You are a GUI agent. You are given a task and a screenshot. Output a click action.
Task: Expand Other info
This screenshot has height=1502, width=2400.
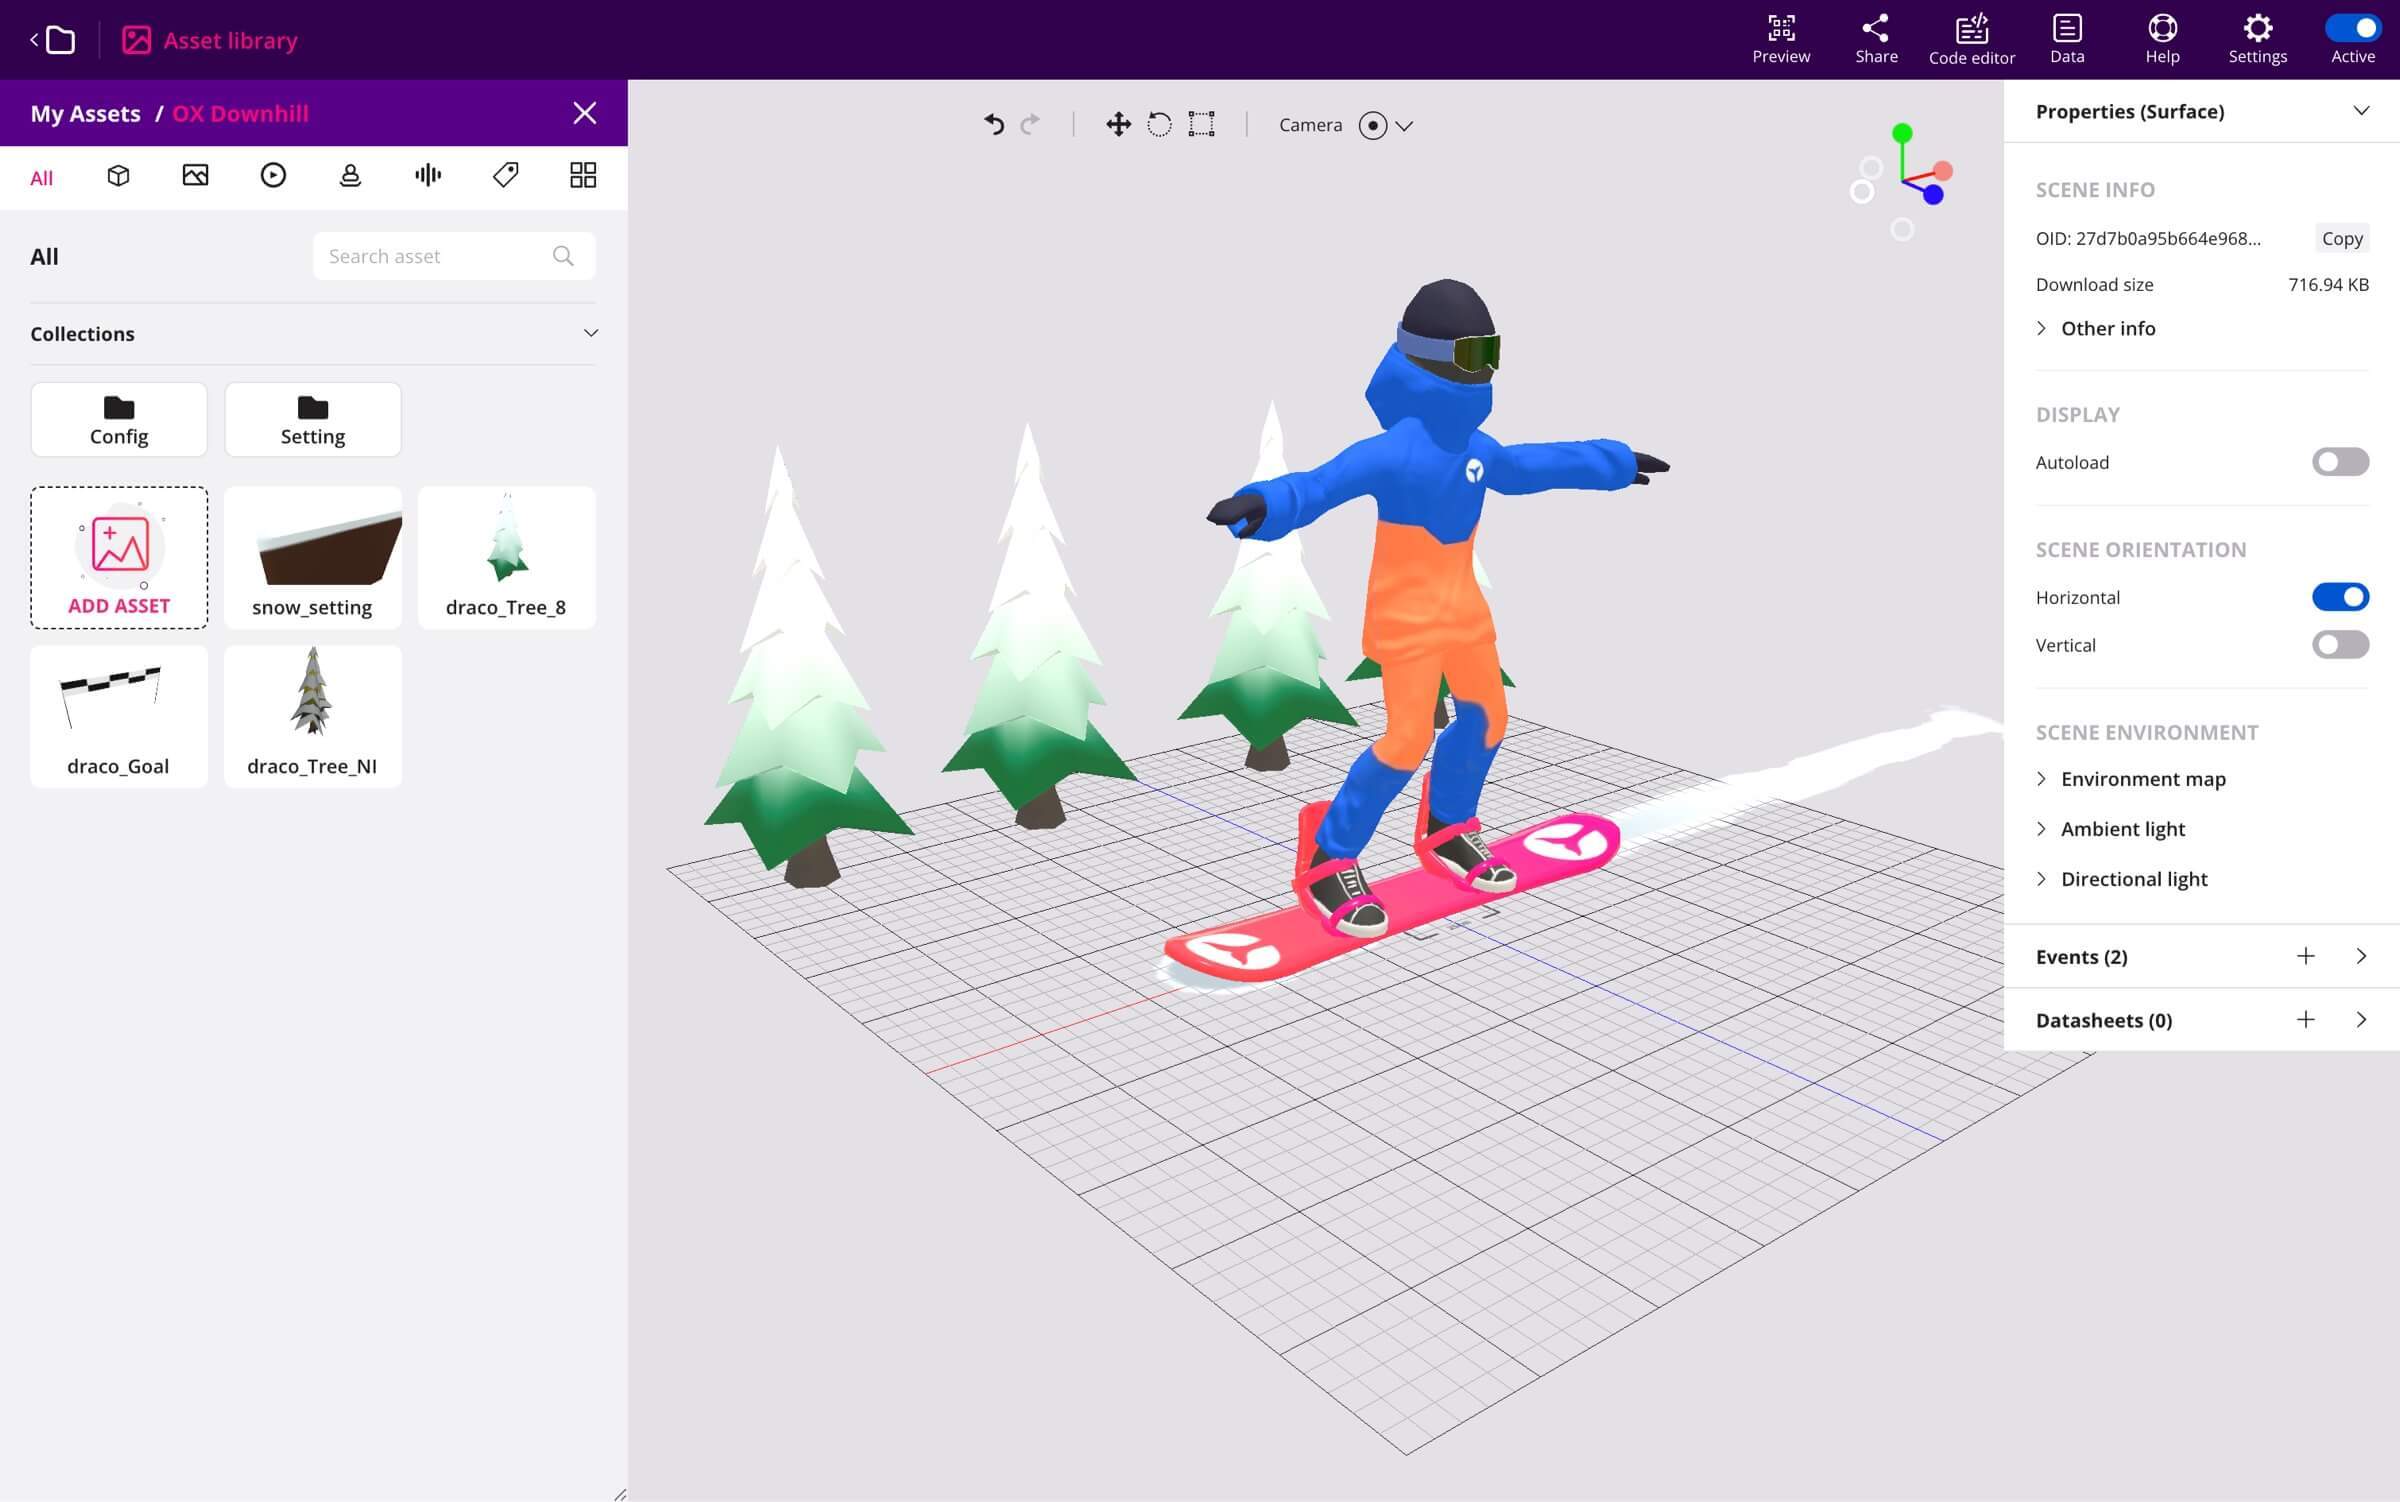[2095, 328]
